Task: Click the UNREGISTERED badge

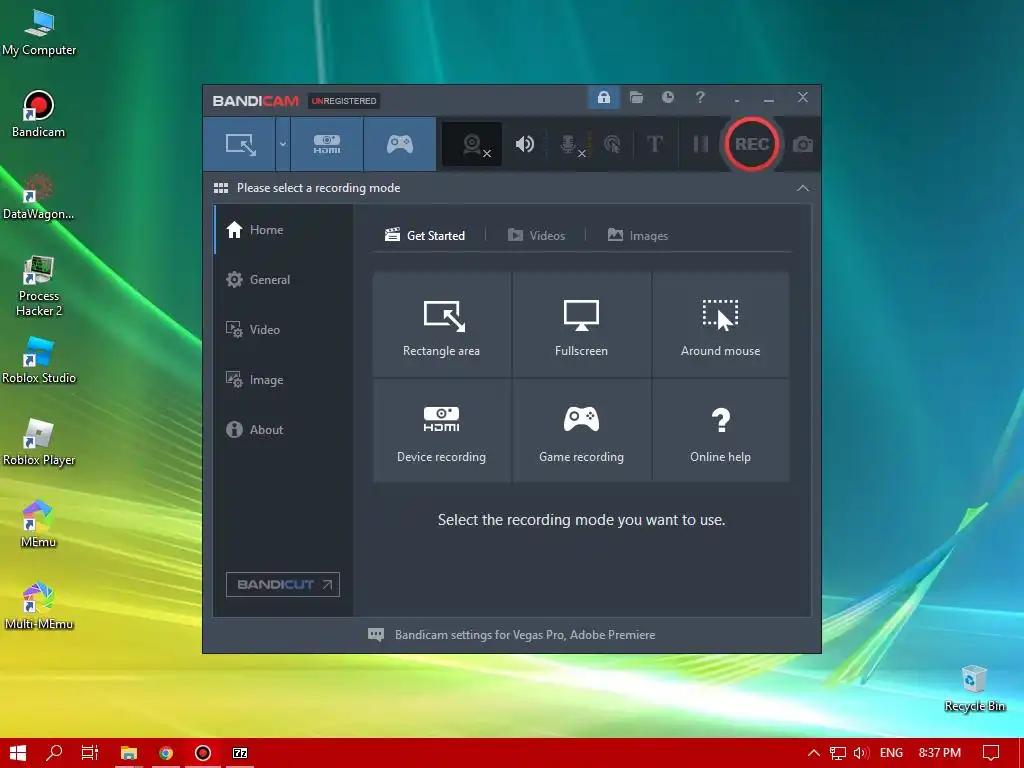Action: pyautogui.click(x=344, y=101)
